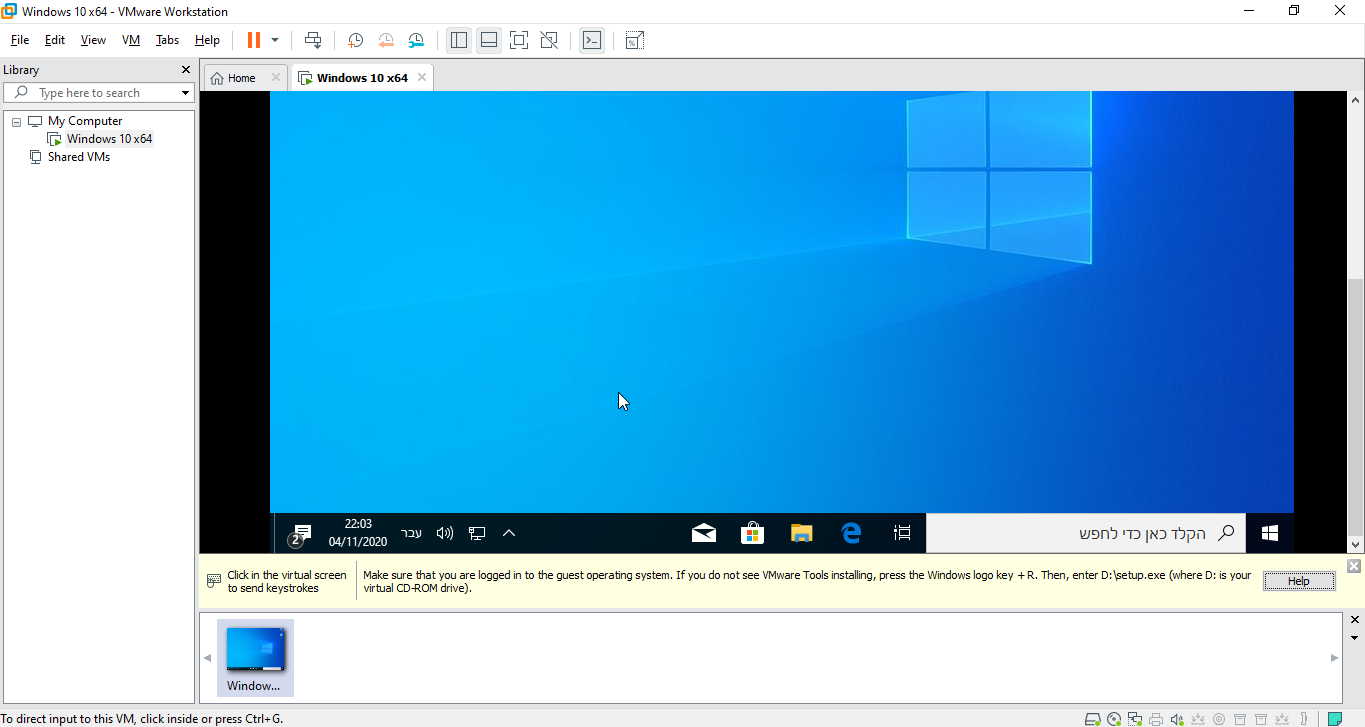Click the guest network tray icon
This screenshot has height=727, width=1365.
point(477,533)
